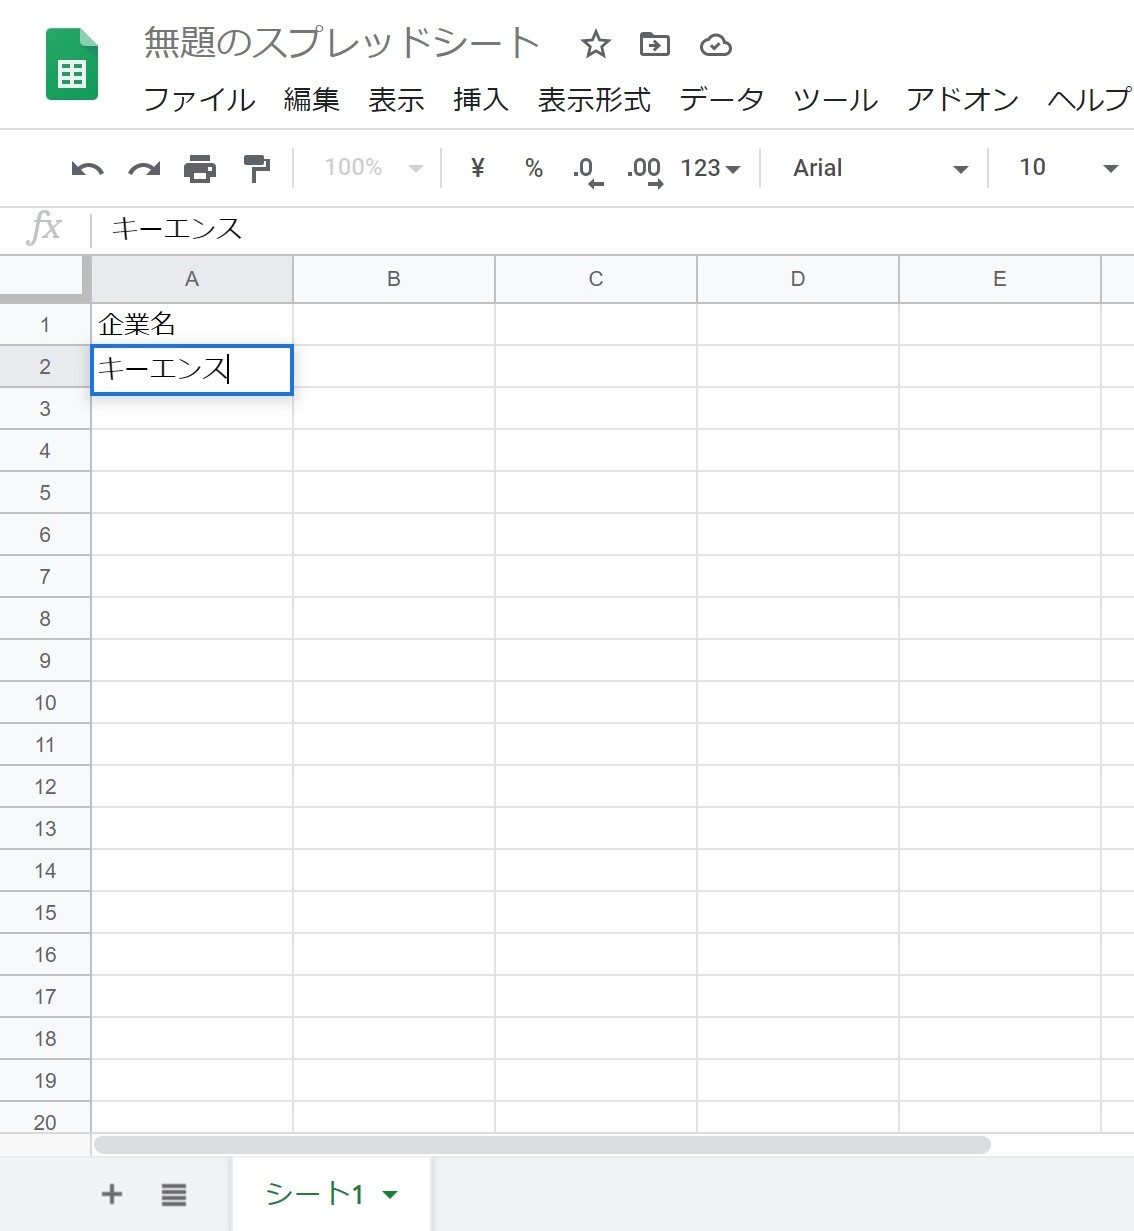Select empty cell A3

pyautogui.click(x=192, y=410)
